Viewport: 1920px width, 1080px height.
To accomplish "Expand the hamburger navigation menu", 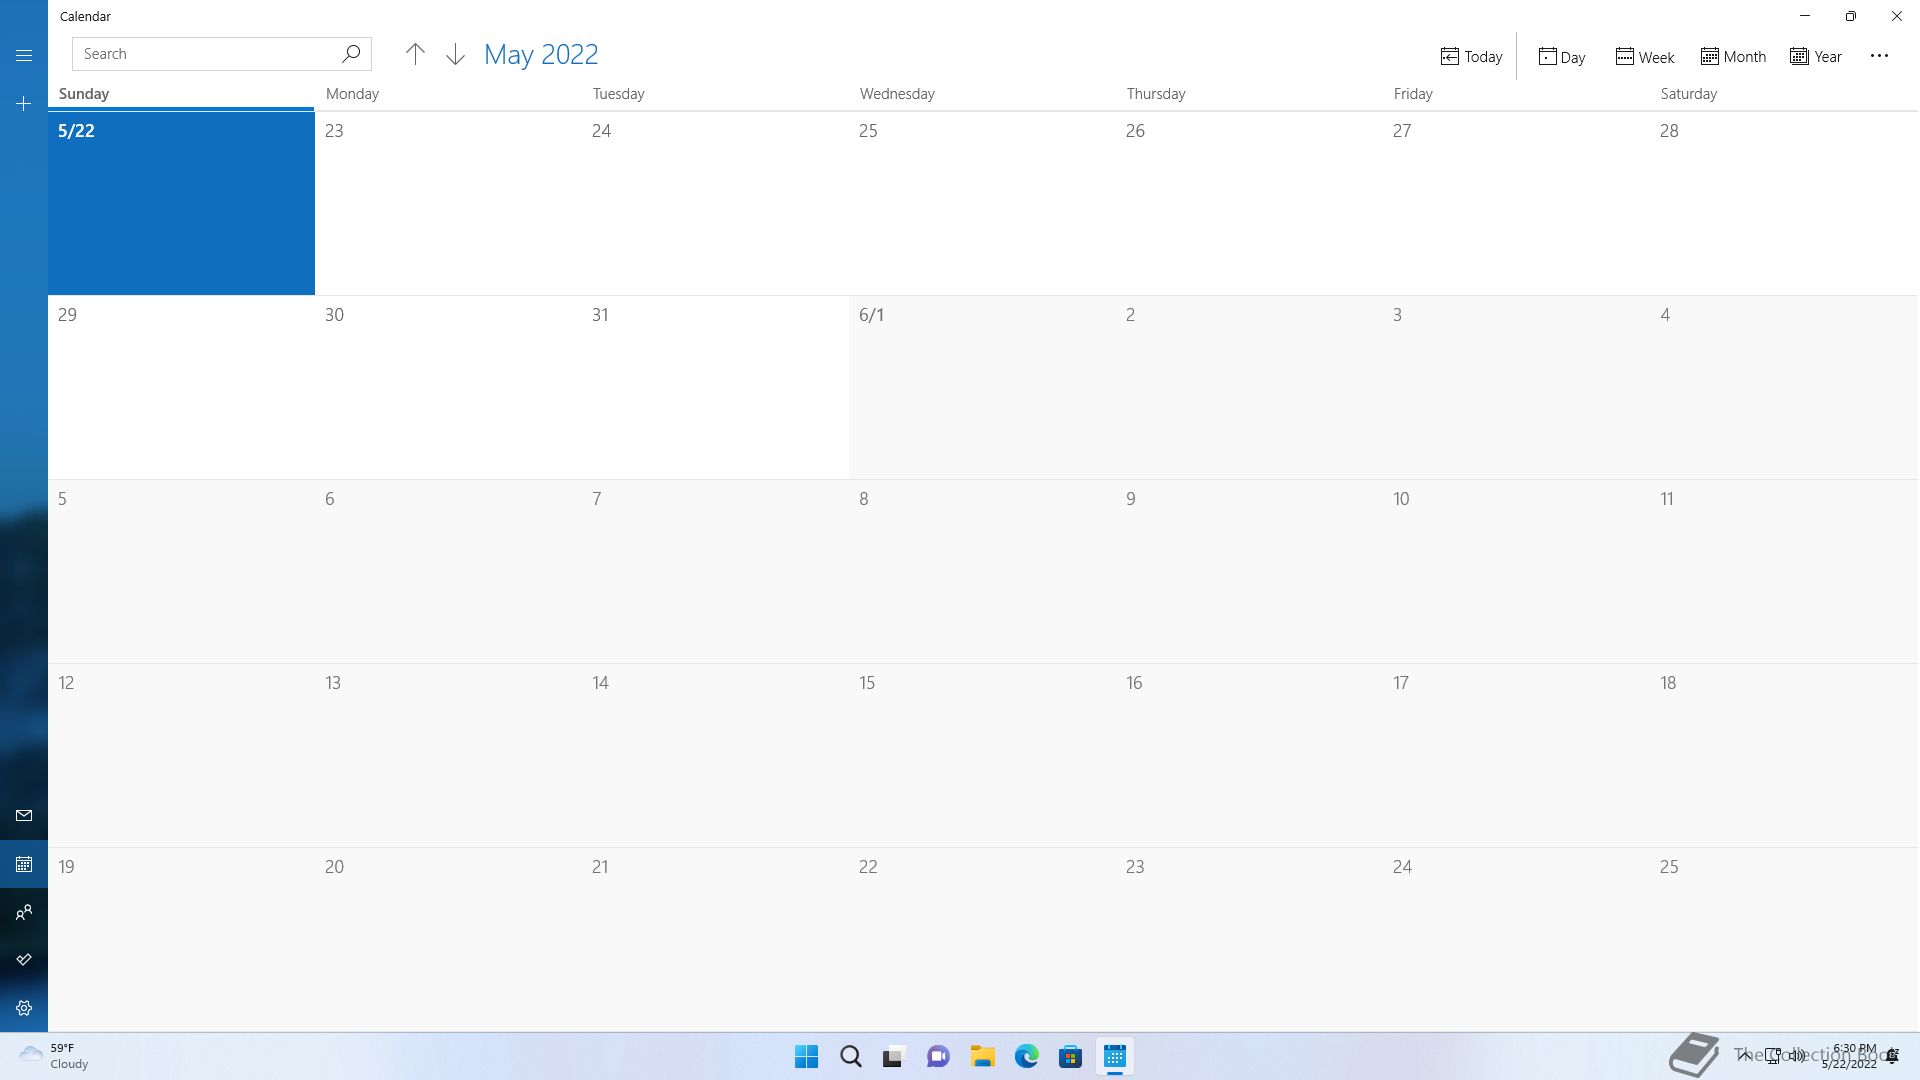I will (24, 56).
